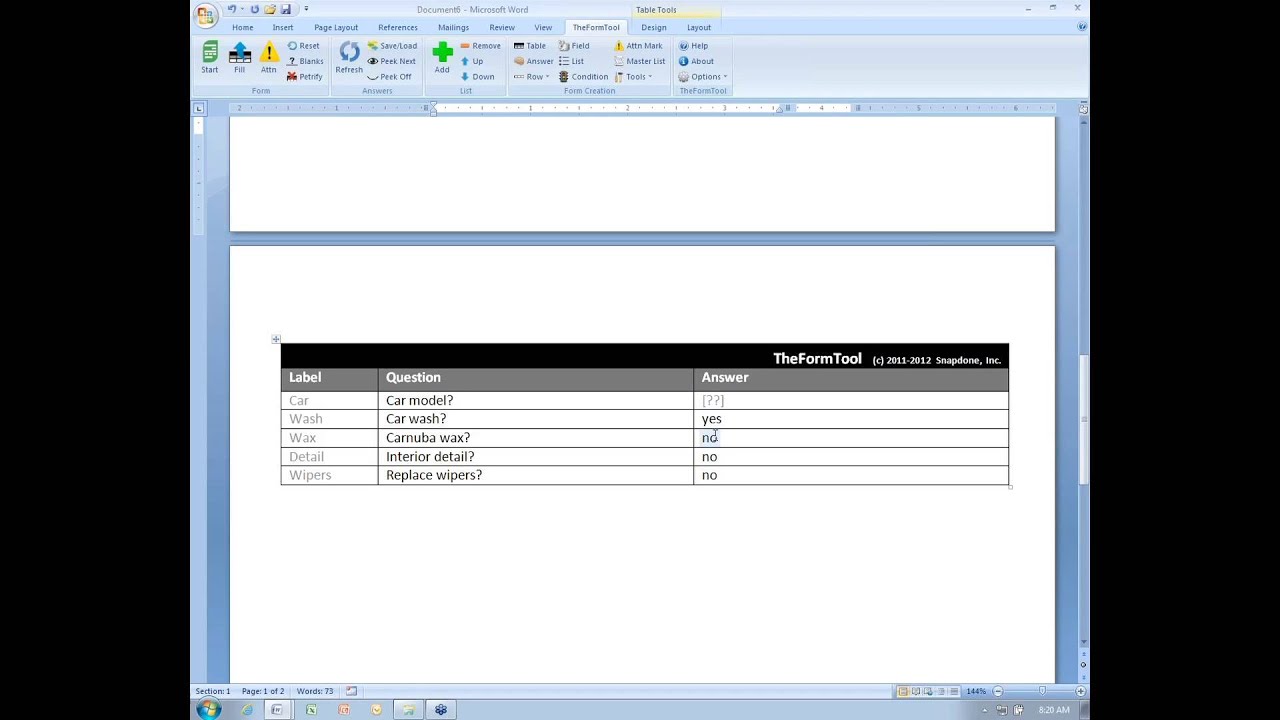
Task: Click the Undo button in Quick Access
Action: click(232, 9)
